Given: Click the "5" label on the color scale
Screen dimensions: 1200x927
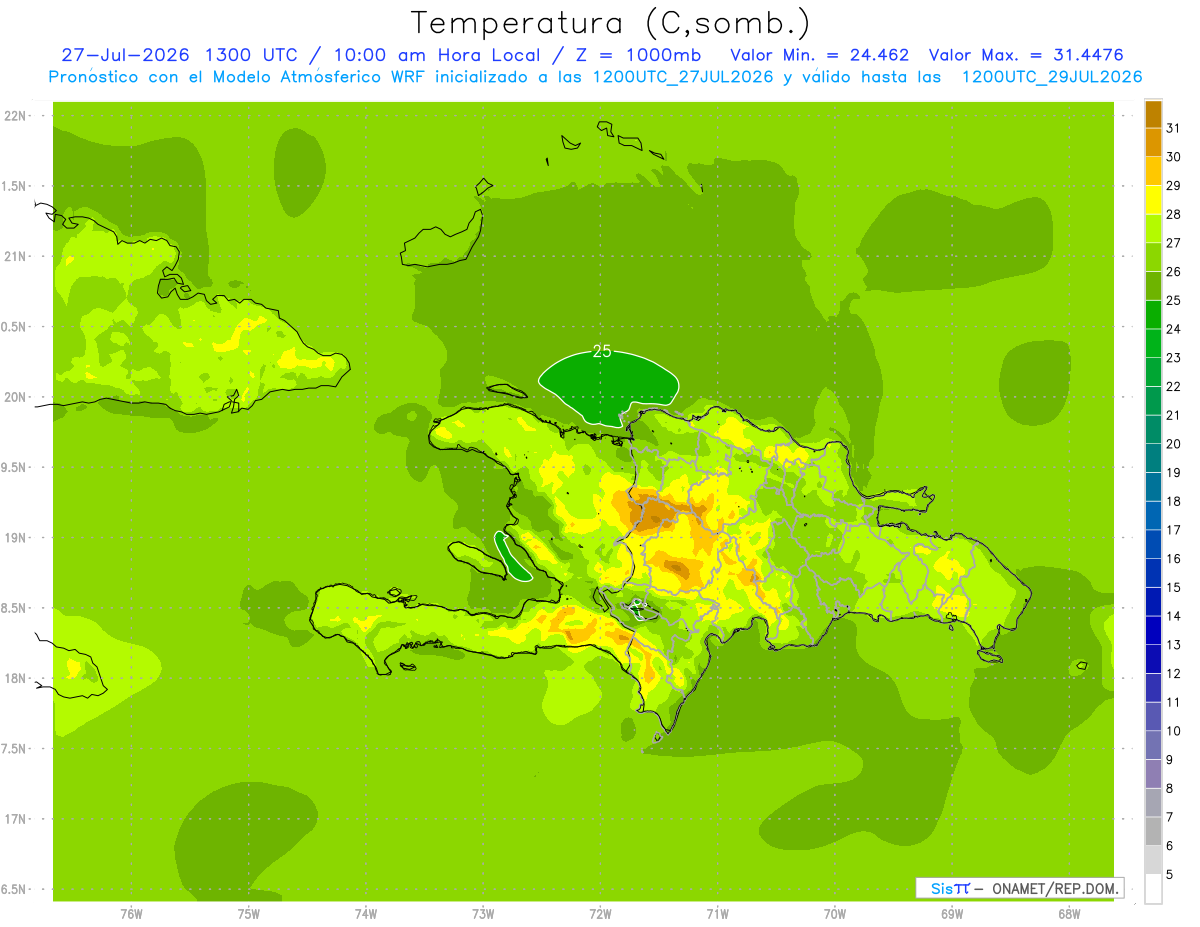Looking at the screenshot, I should pos(1170,874).
